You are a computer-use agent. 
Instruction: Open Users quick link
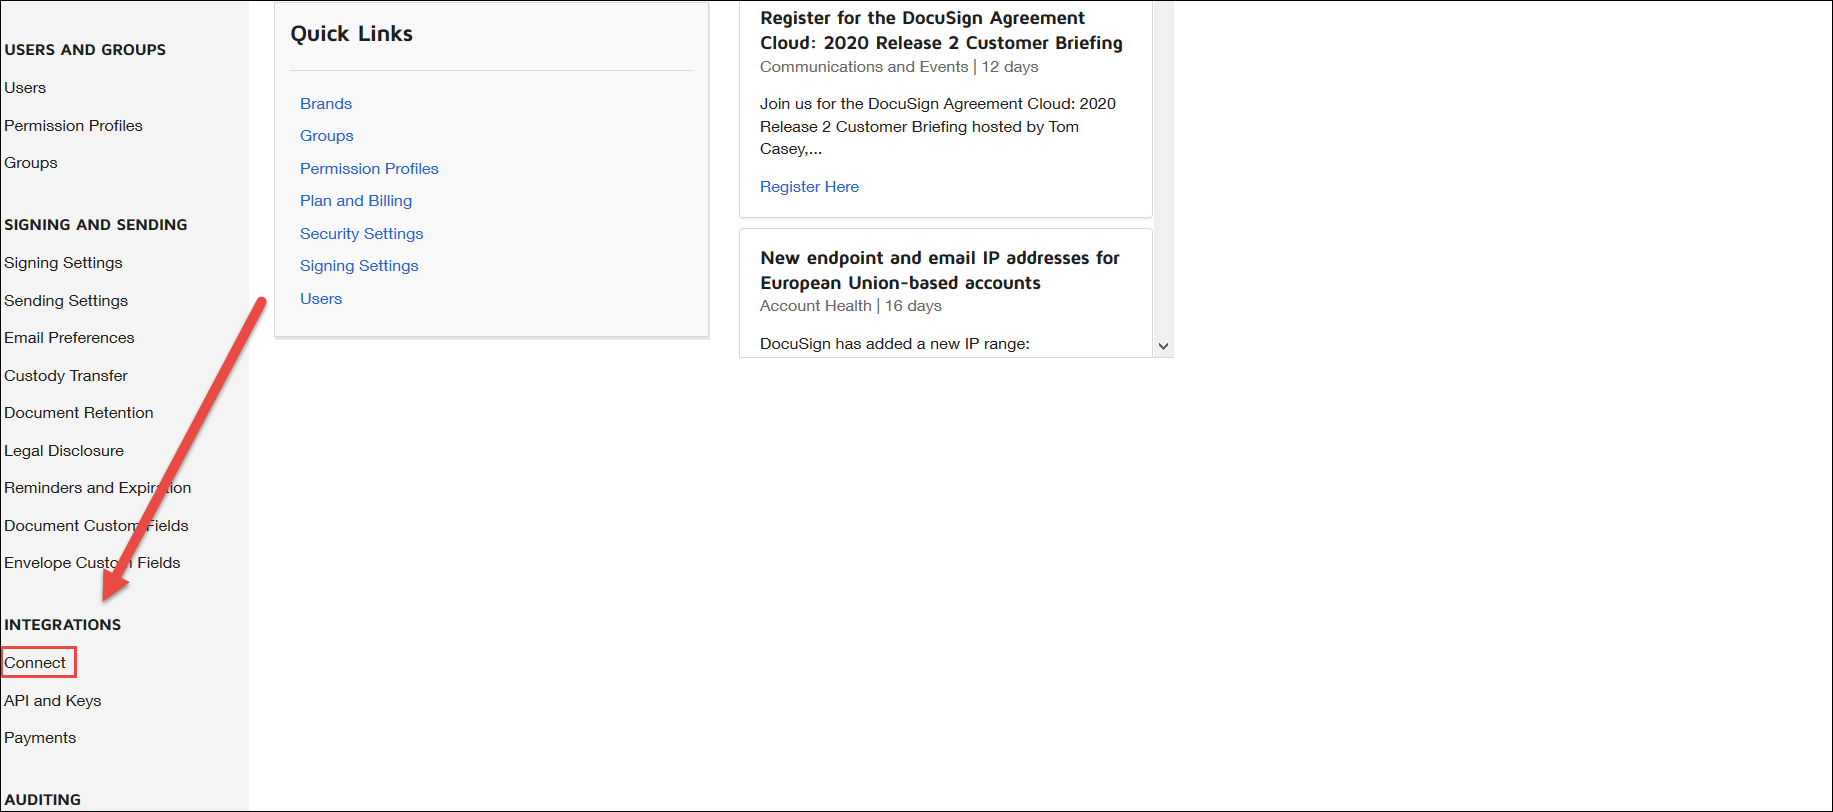click(x=321, y=299)
